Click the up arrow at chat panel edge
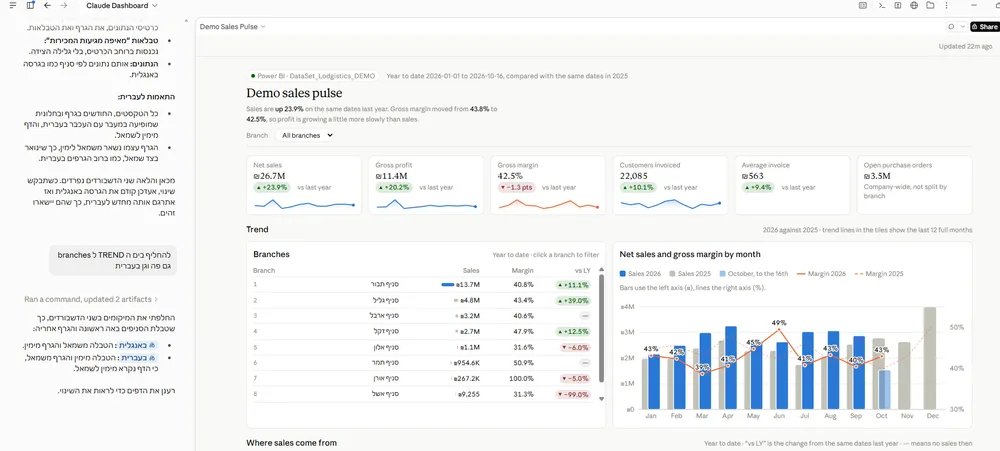 tap(186, 20)
